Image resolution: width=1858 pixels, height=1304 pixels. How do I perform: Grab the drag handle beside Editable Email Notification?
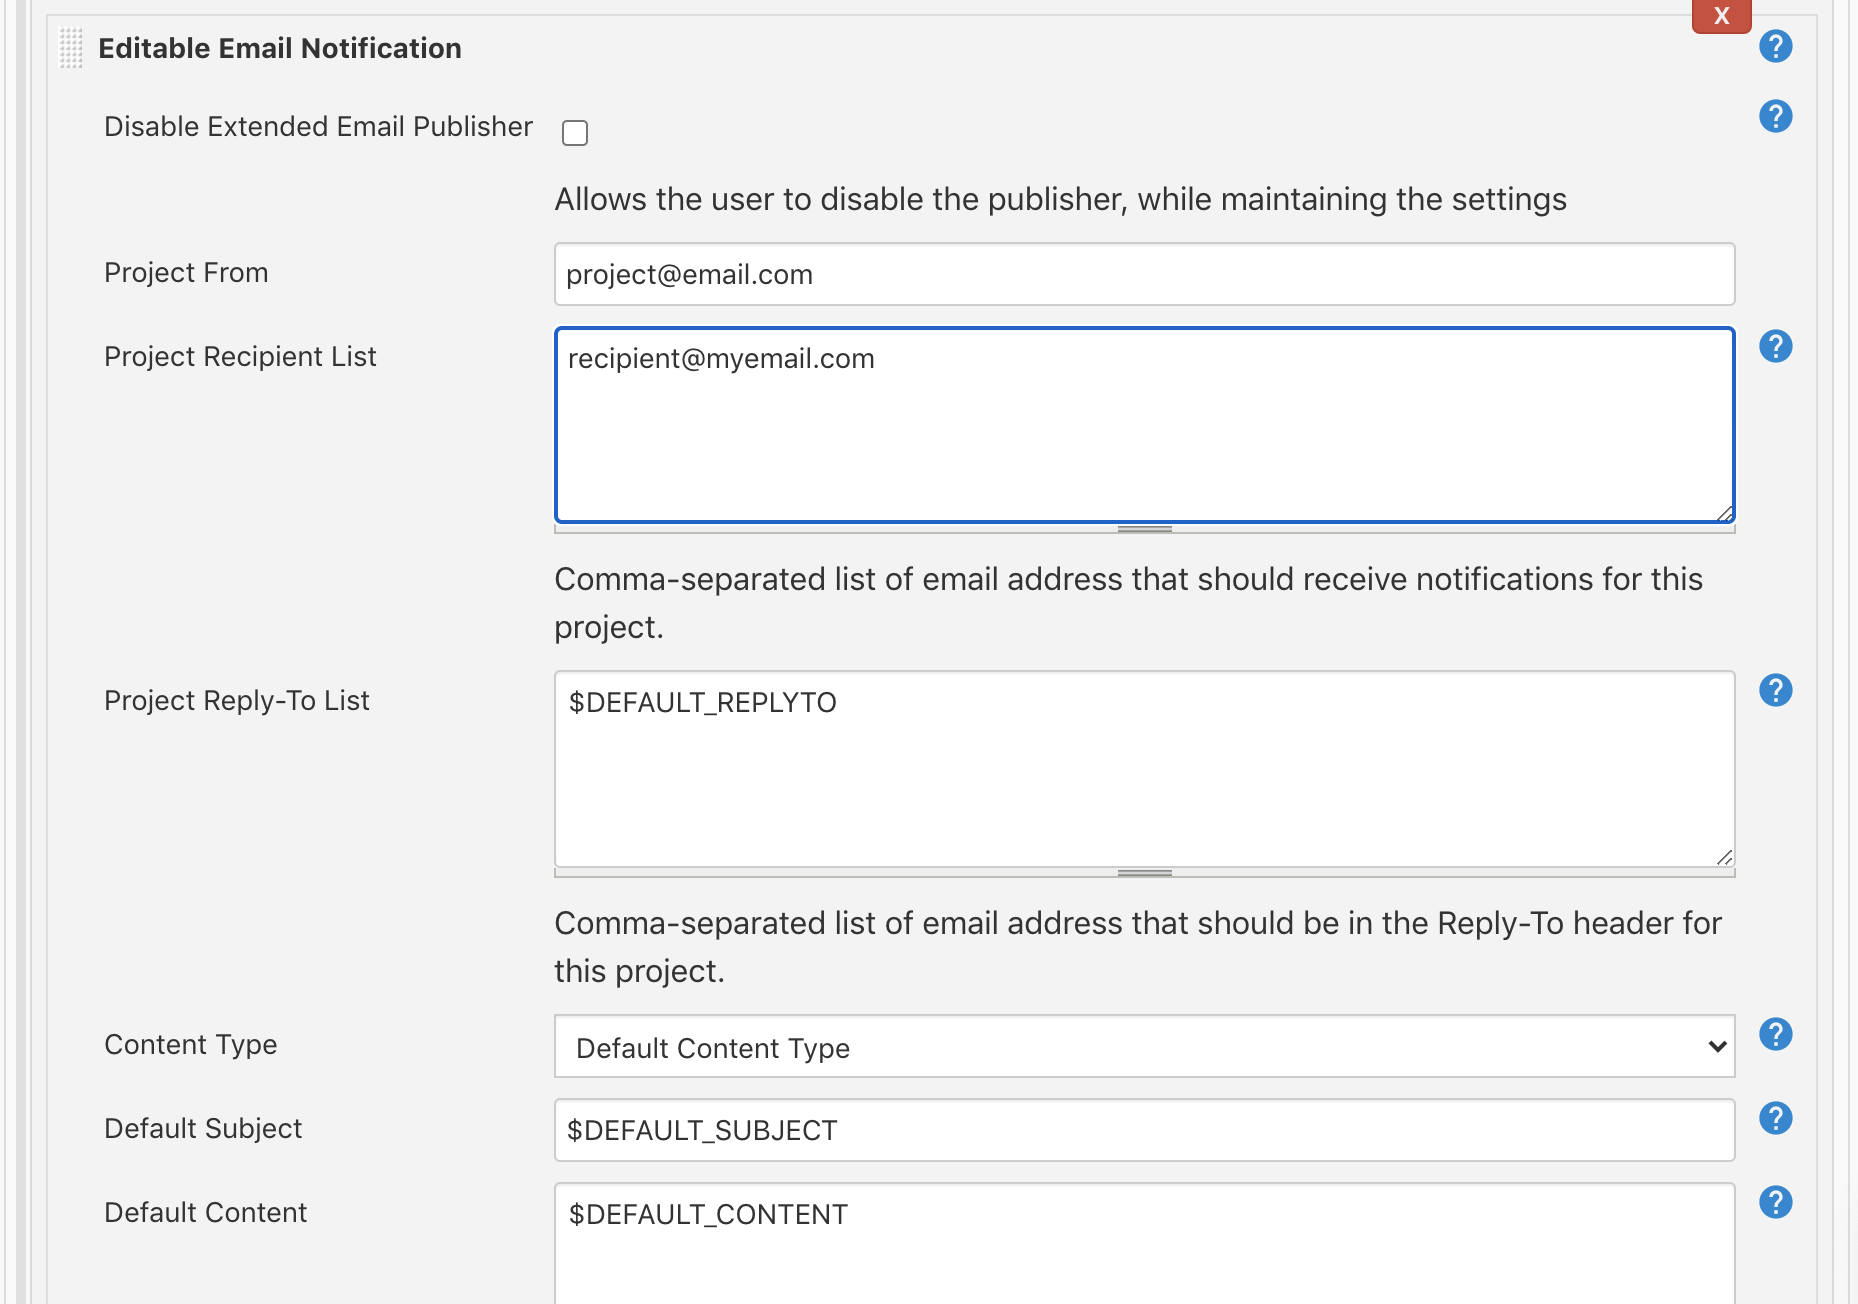pos(71,48)
